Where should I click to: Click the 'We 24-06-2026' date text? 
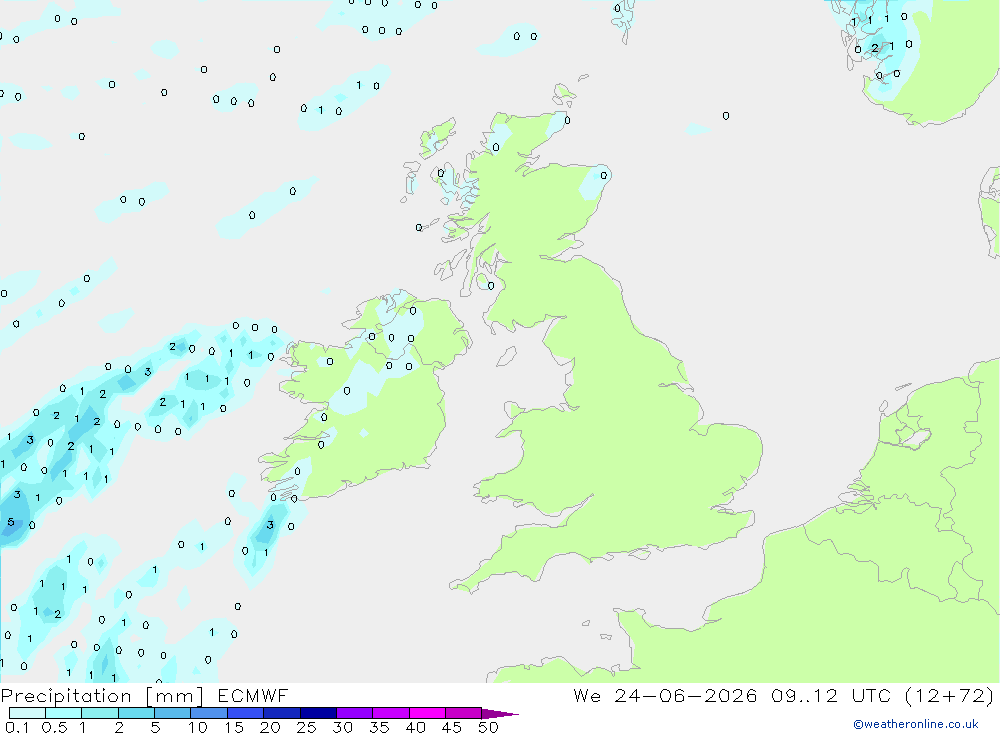665,695
